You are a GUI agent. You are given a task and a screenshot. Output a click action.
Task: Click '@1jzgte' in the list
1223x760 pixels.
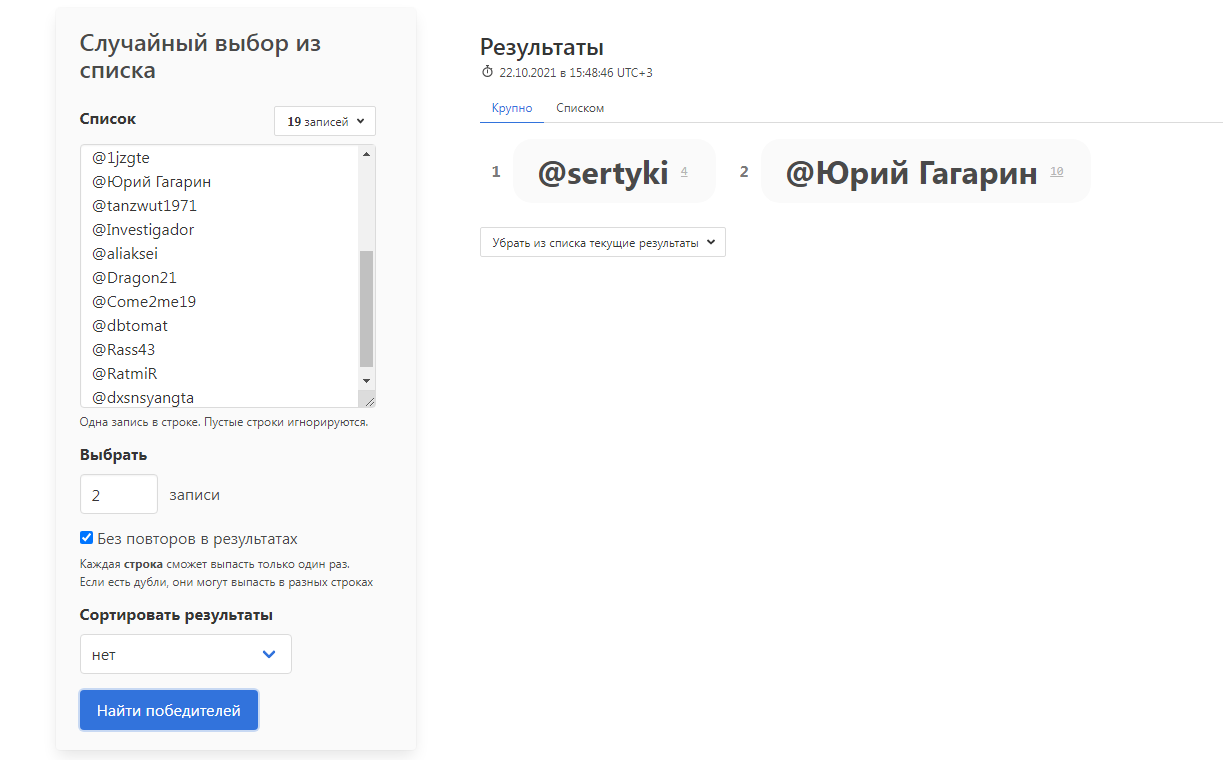(121, 157)
